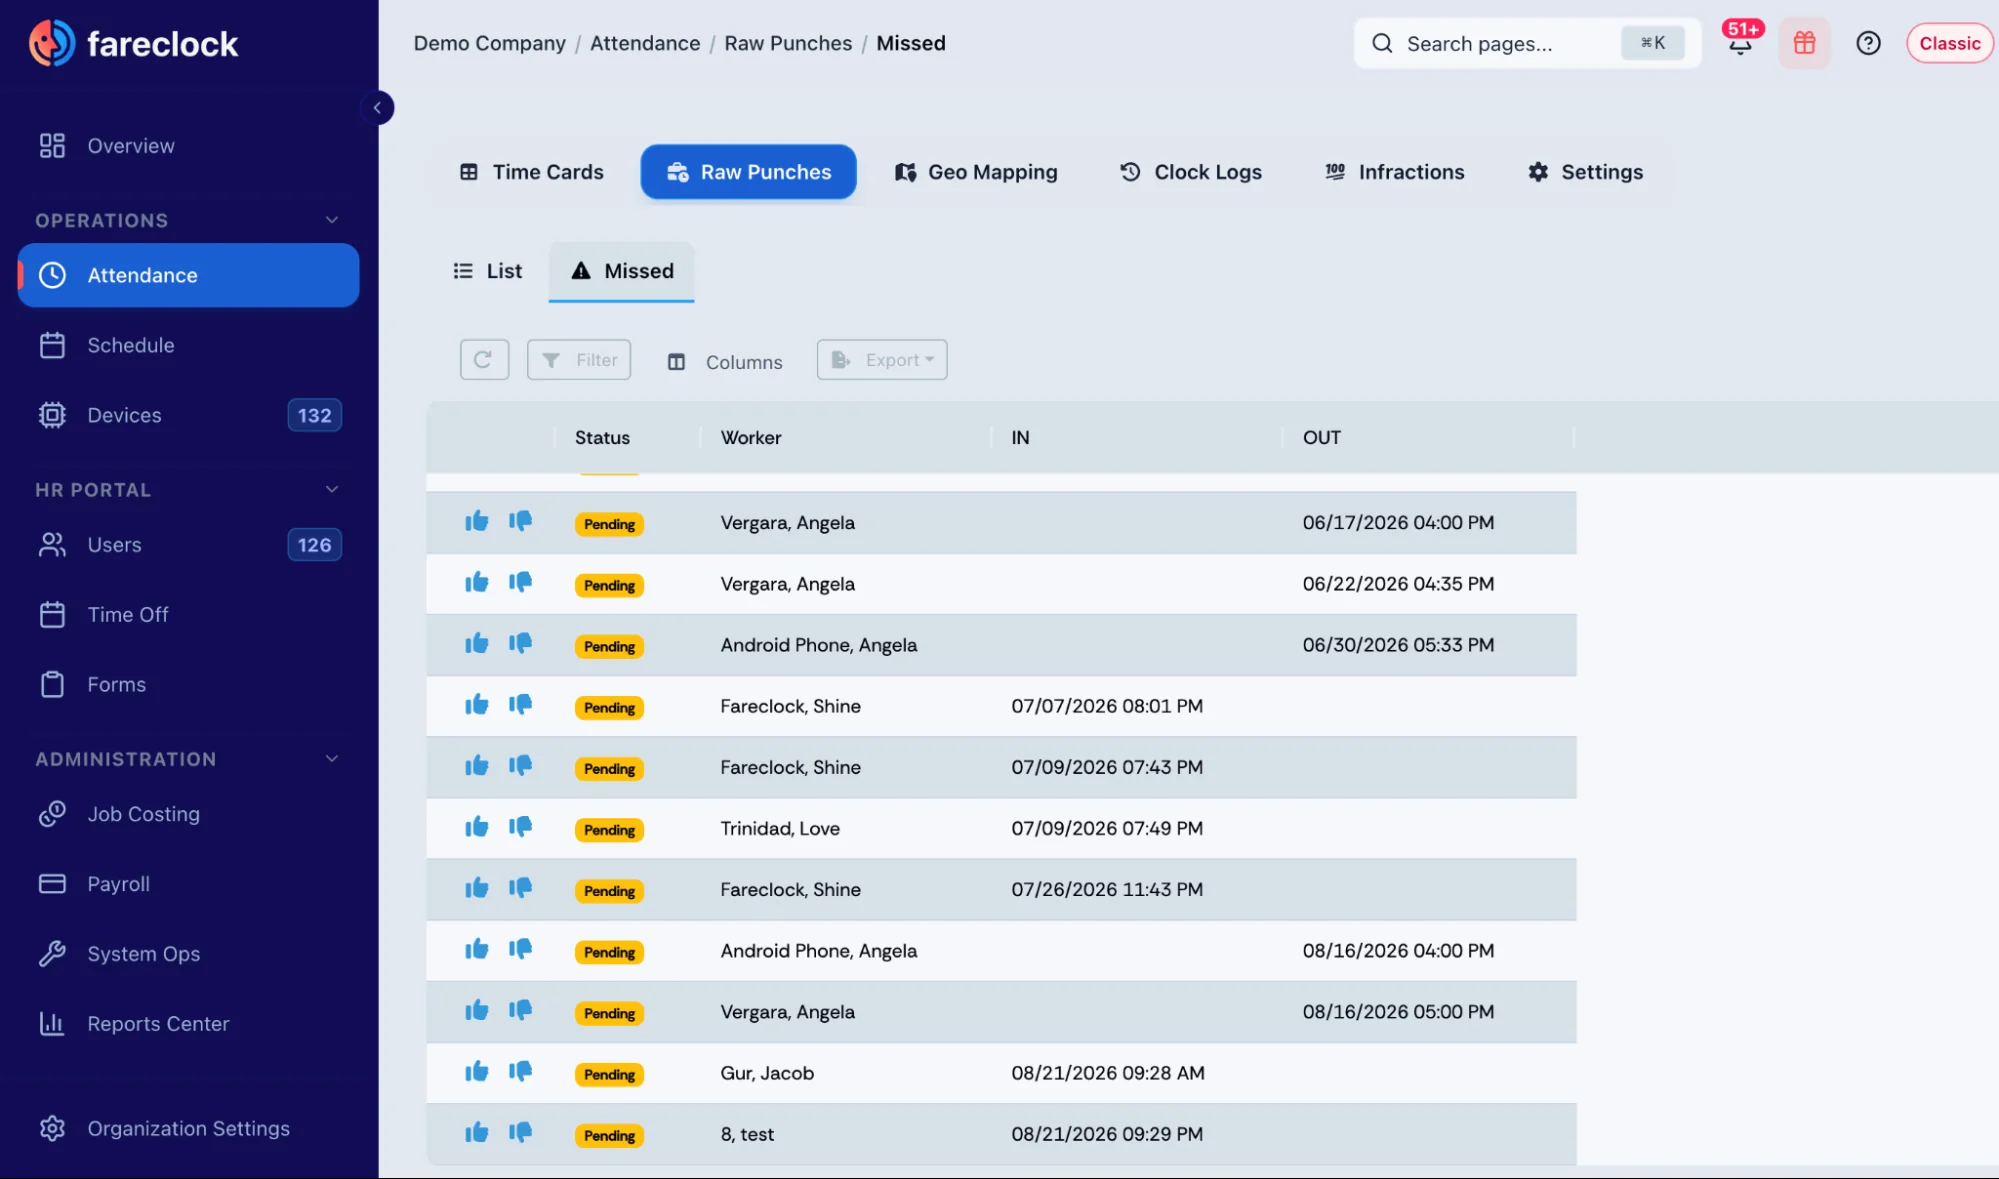Open Users in the sidebar

pos(188,545)
